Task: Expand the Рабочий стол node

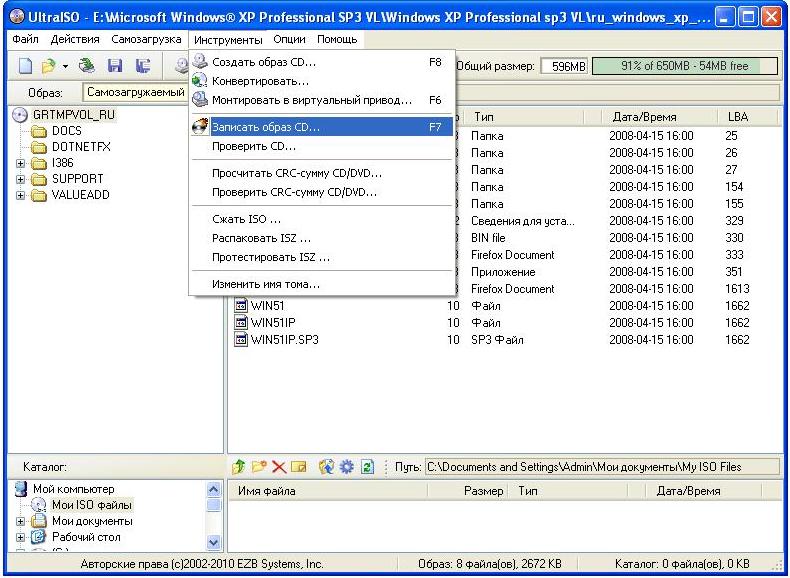Action: click(x=20, y=537)
